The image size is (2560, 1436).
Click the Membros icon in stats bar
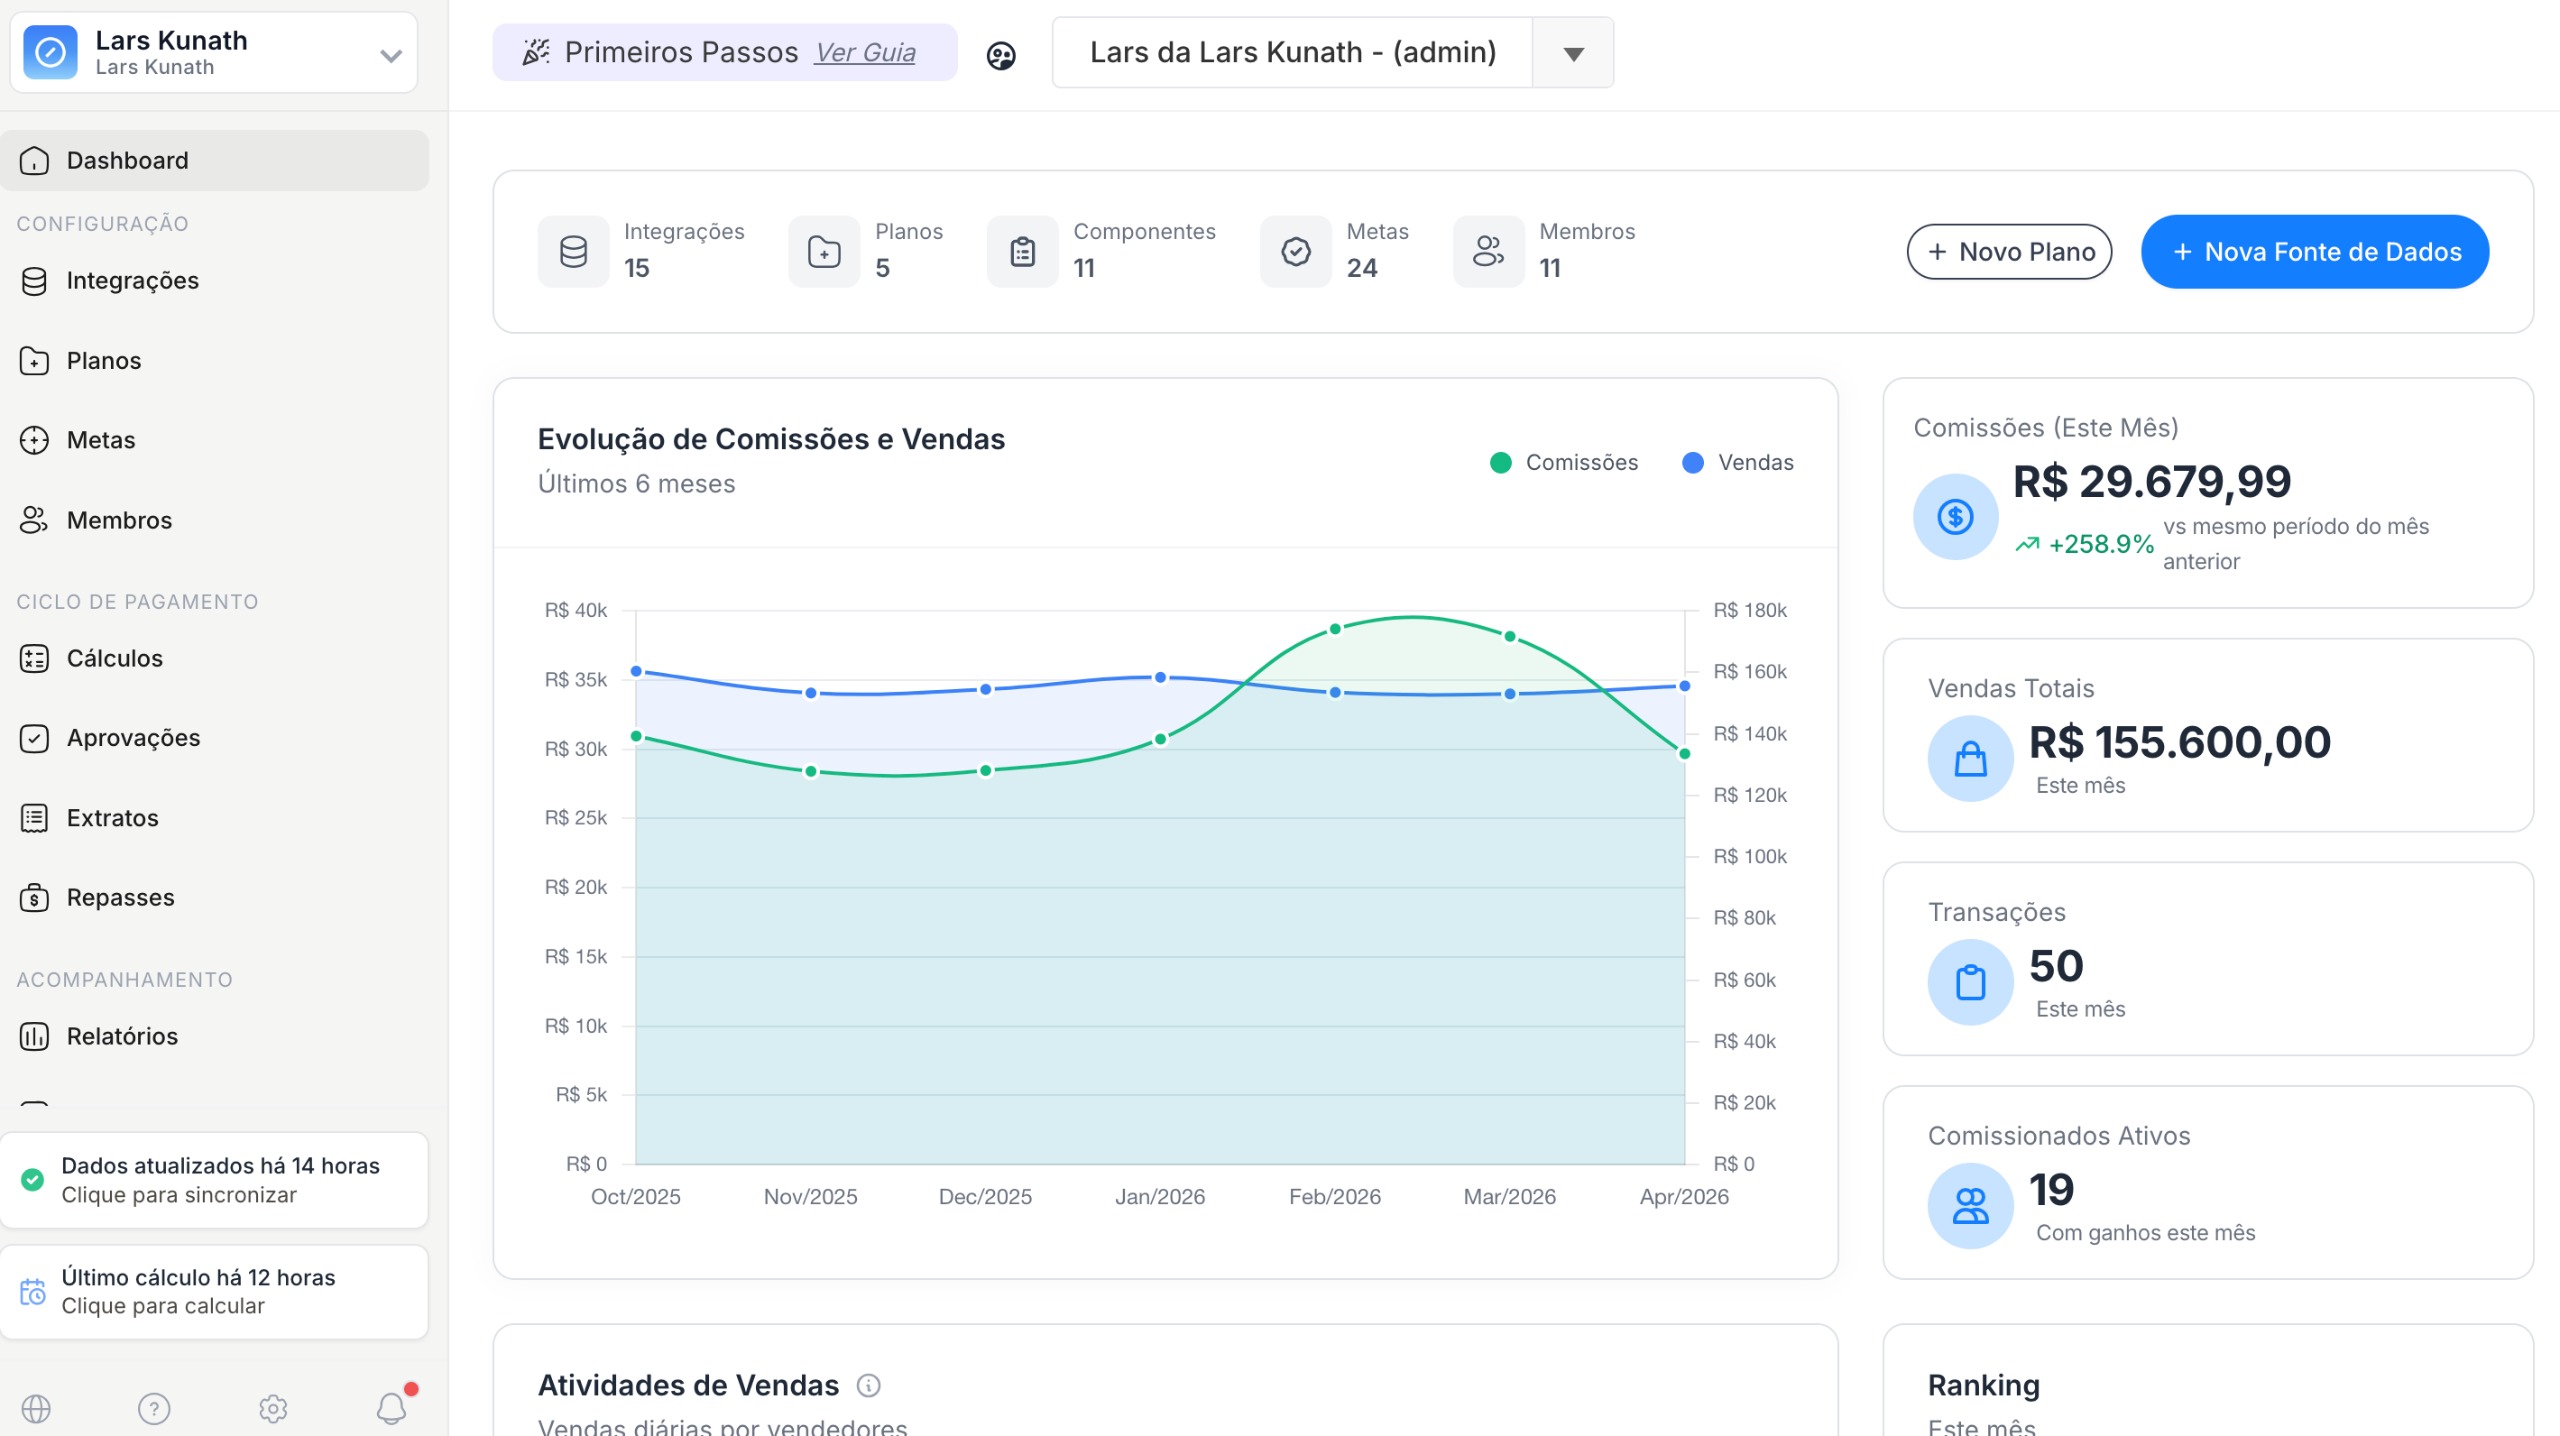click(1488, 251)
